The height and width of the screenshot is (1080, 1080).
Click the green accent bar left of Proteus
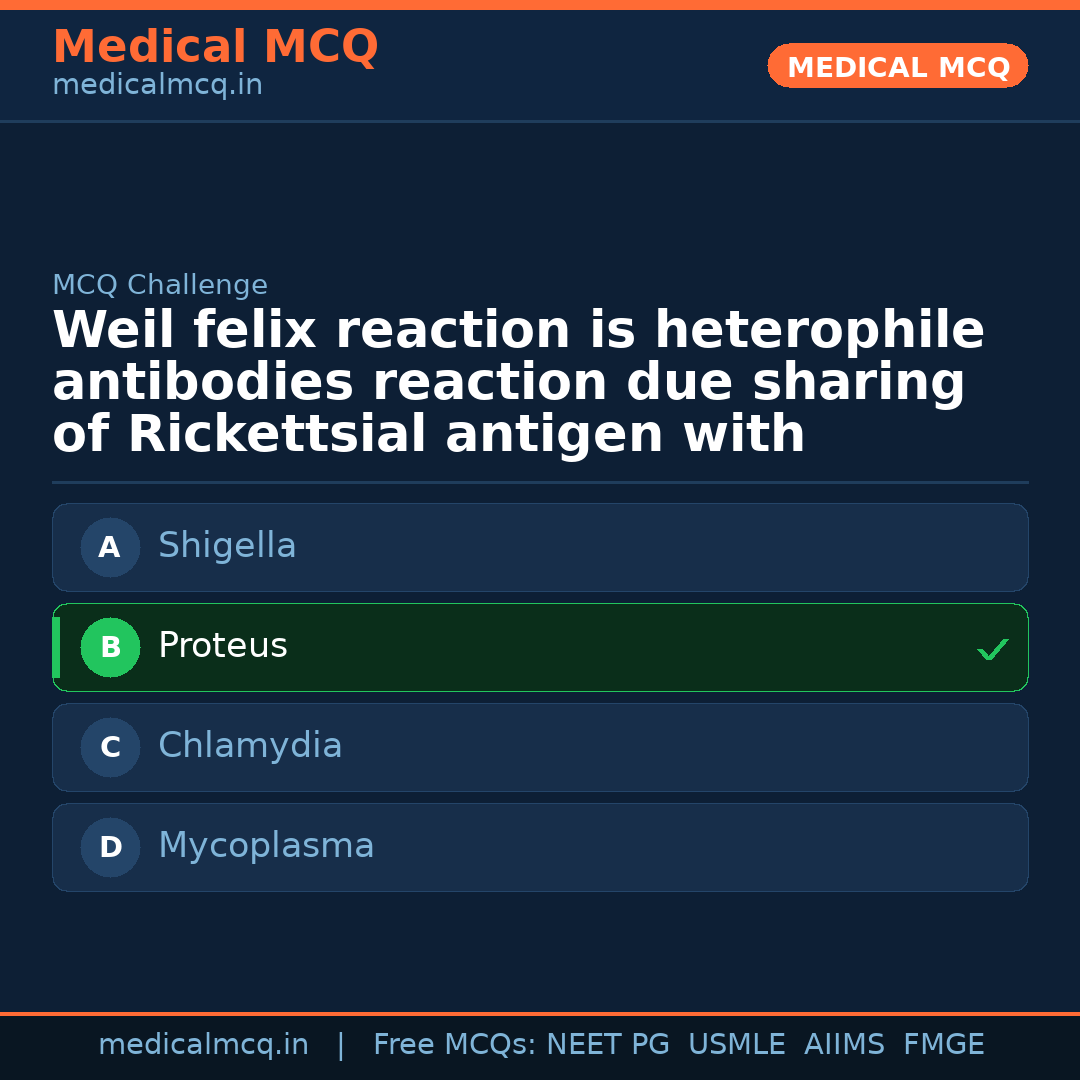(x=56, y=647)
